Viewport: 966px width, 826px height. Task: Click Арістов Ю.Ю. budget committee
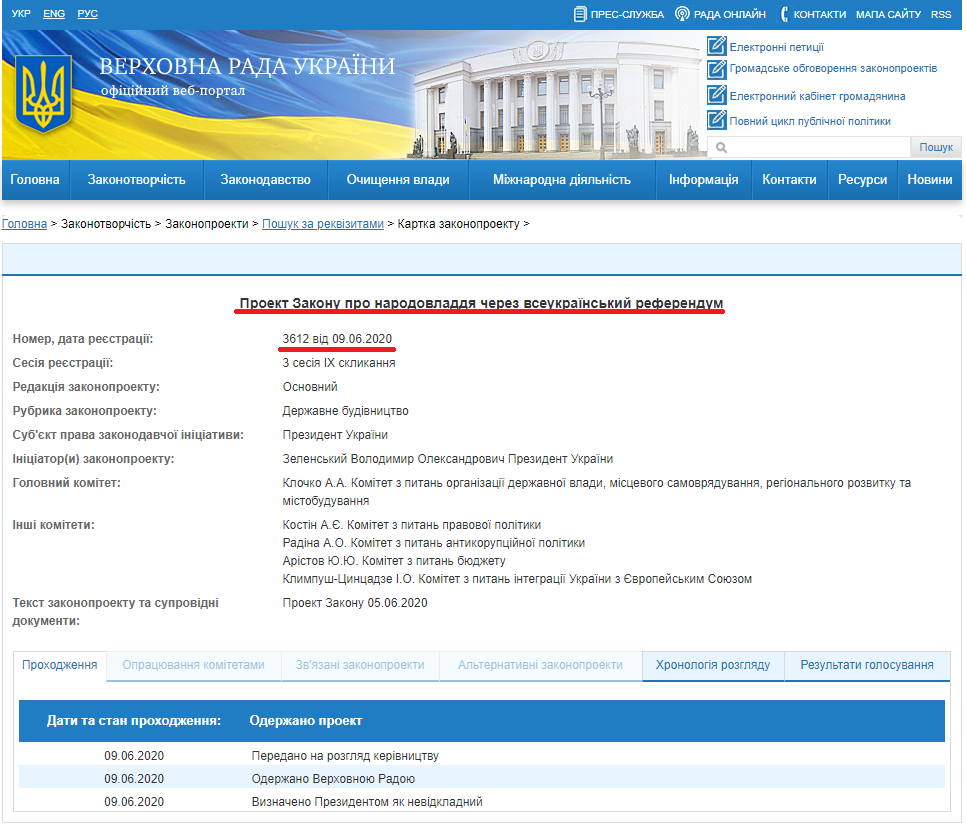point(394,561)
